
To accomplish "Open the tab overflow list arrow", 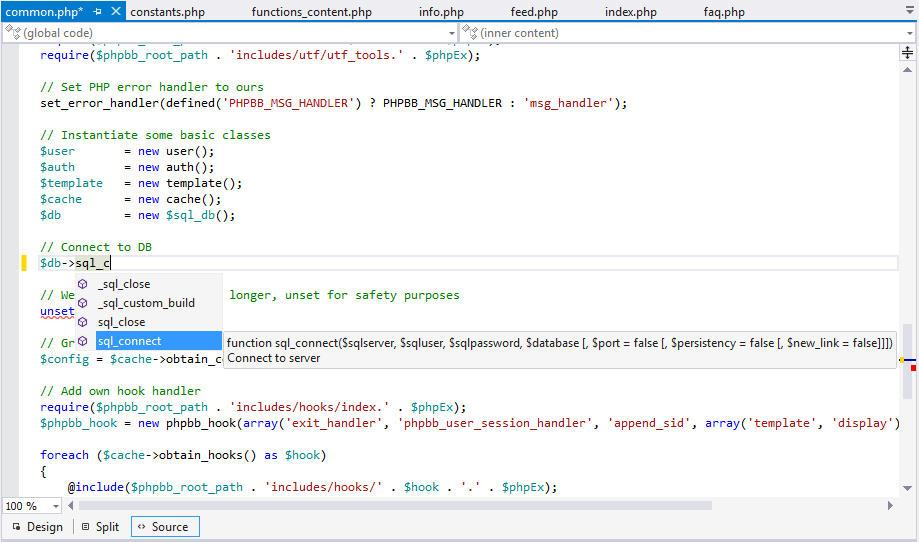I will (x=909, y=10).
